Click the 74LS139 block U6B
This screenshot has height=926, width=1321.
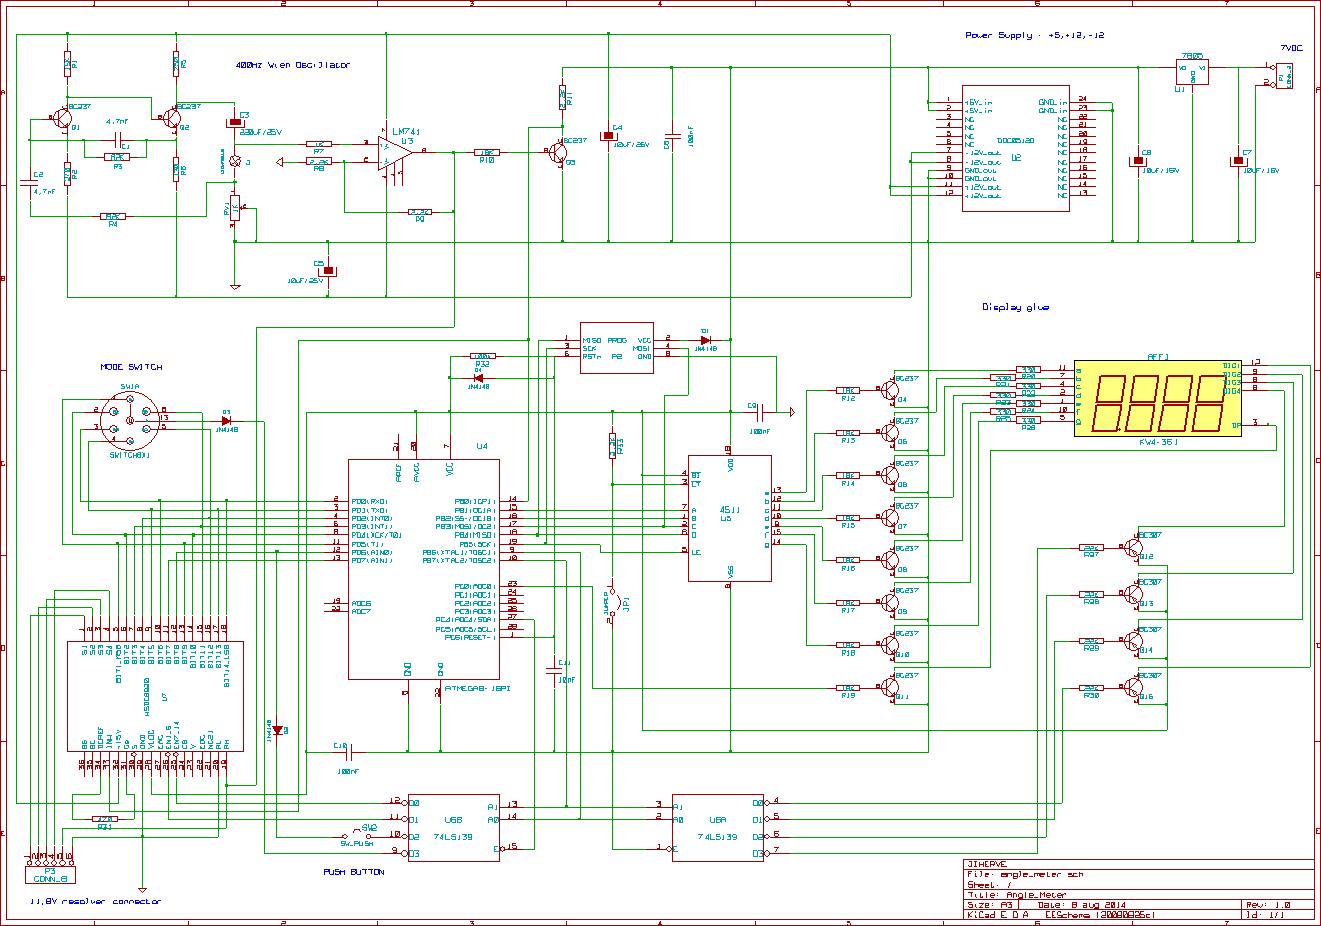(x=452, y=828)
